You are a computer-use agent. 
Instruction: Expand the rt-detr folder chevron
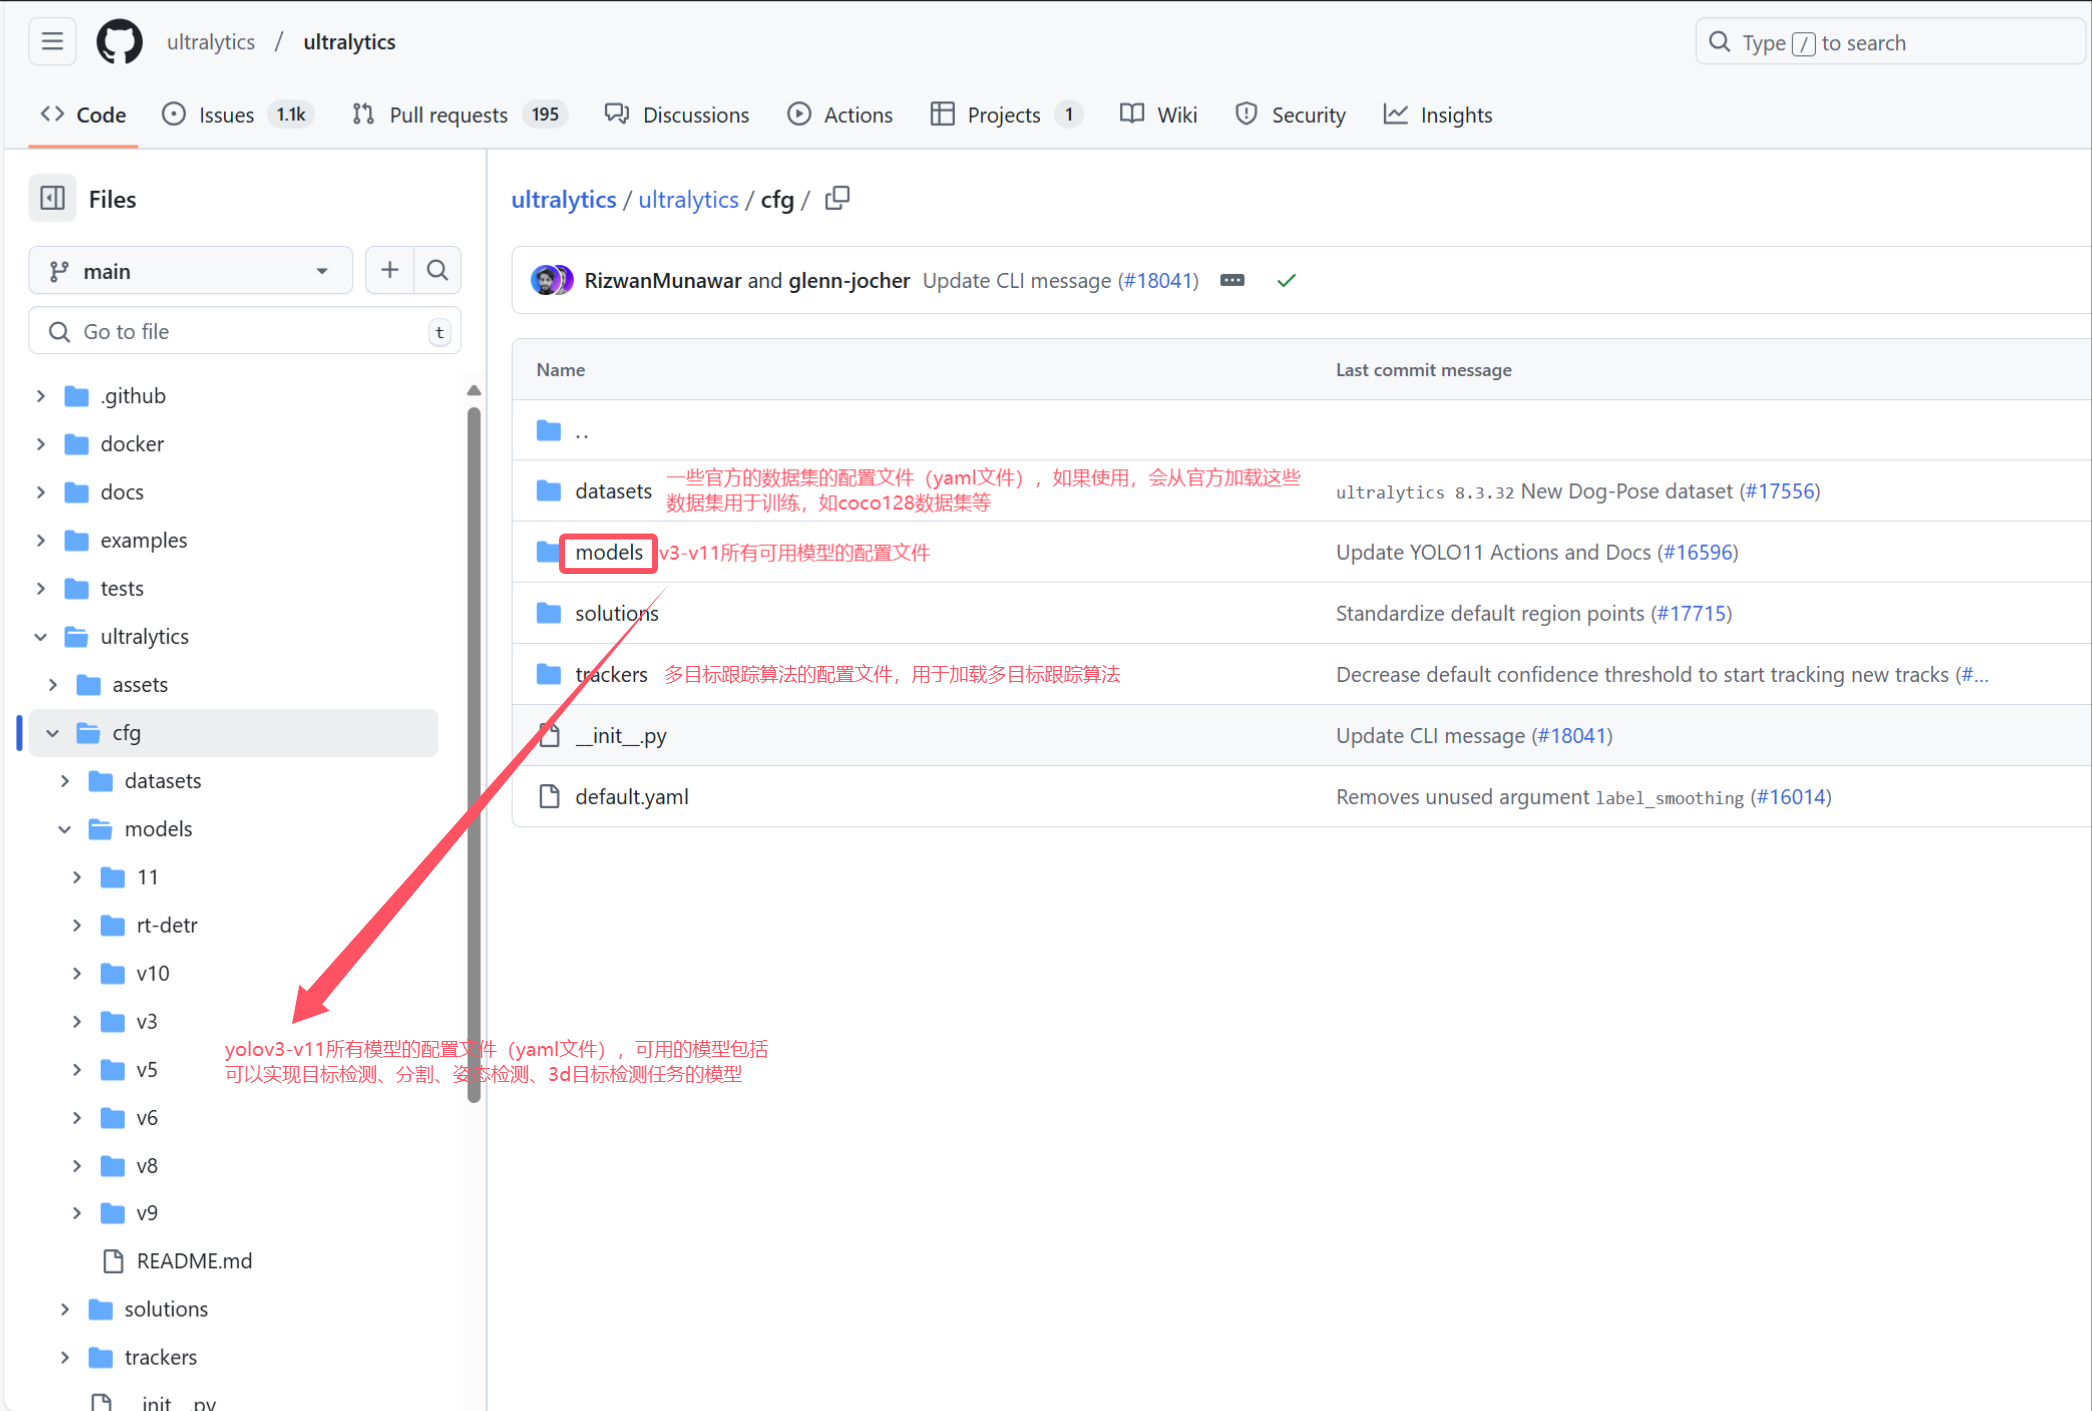(77, 926)
